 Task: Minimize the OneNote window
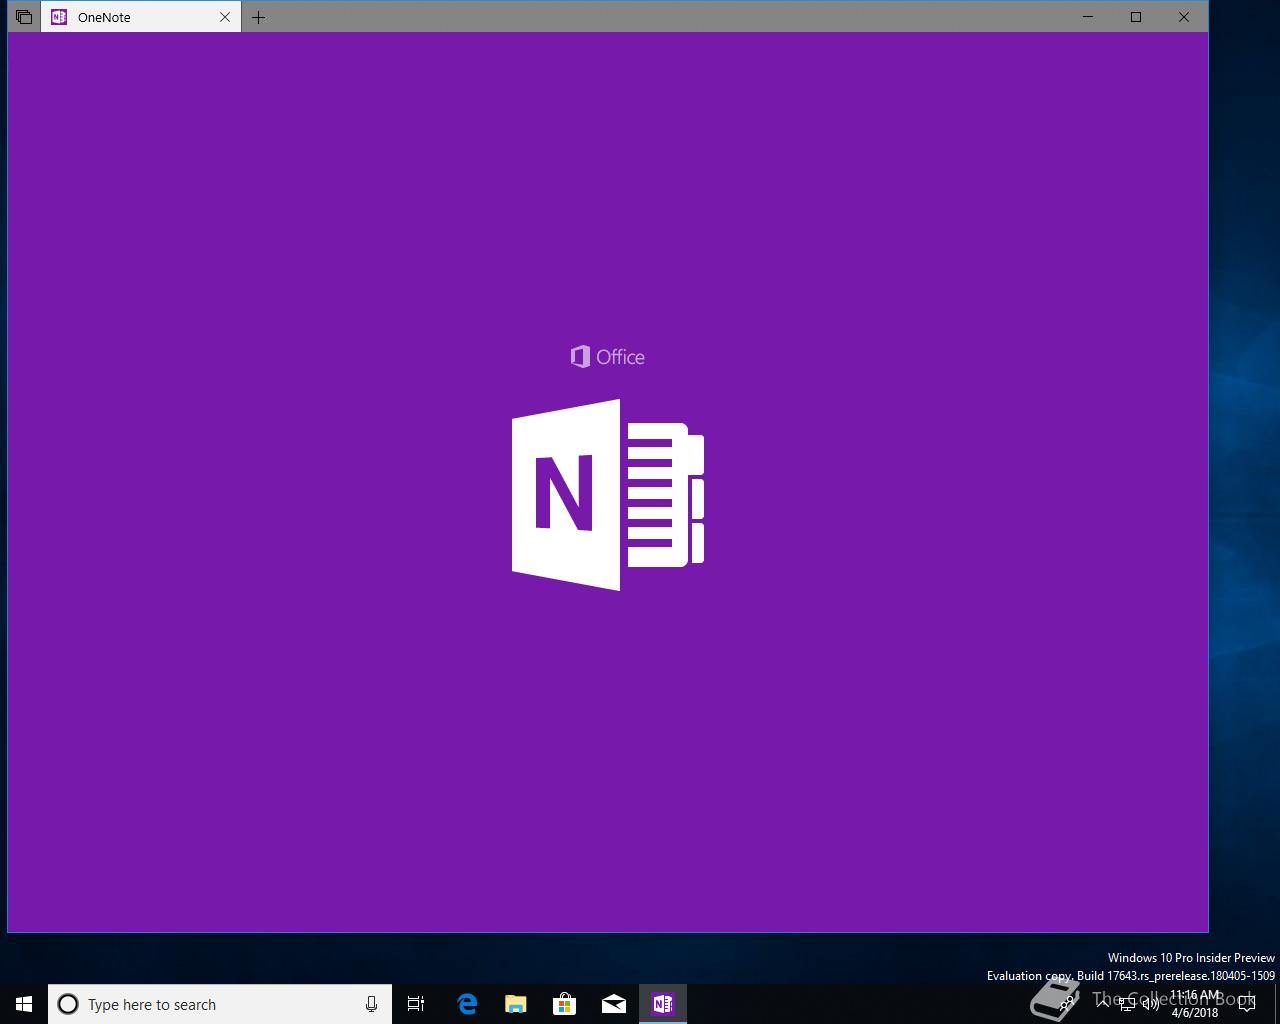pos(1088,17)
